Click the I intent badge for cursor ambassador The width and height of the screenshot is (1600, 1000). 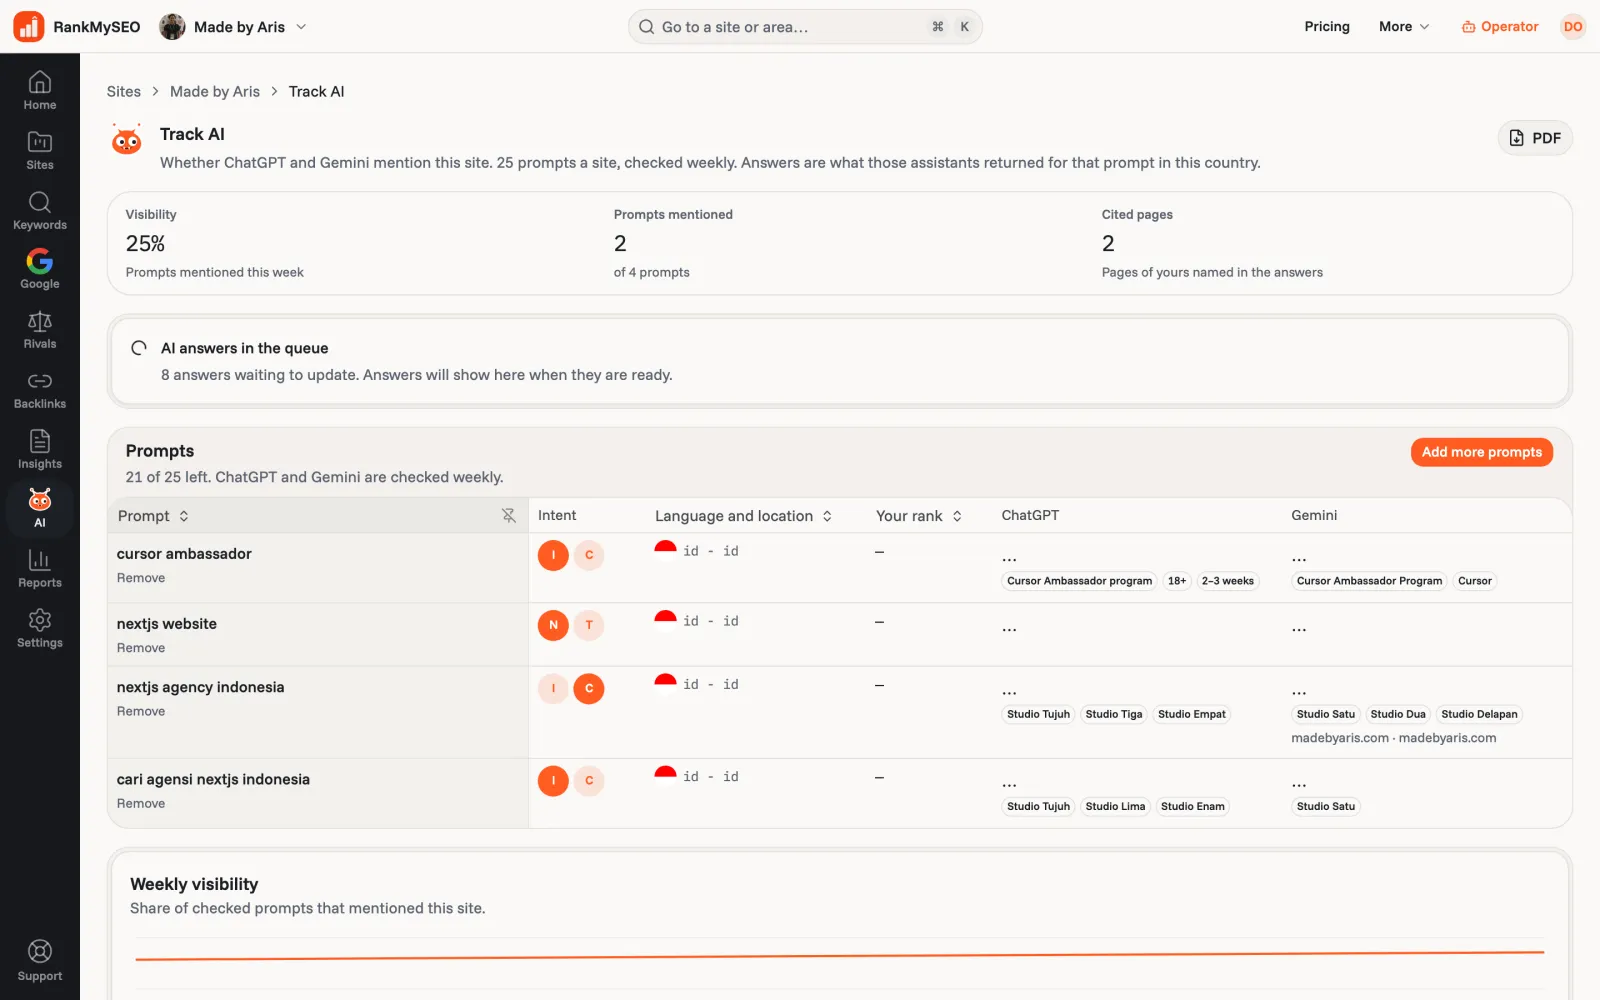tap(553, 555)
